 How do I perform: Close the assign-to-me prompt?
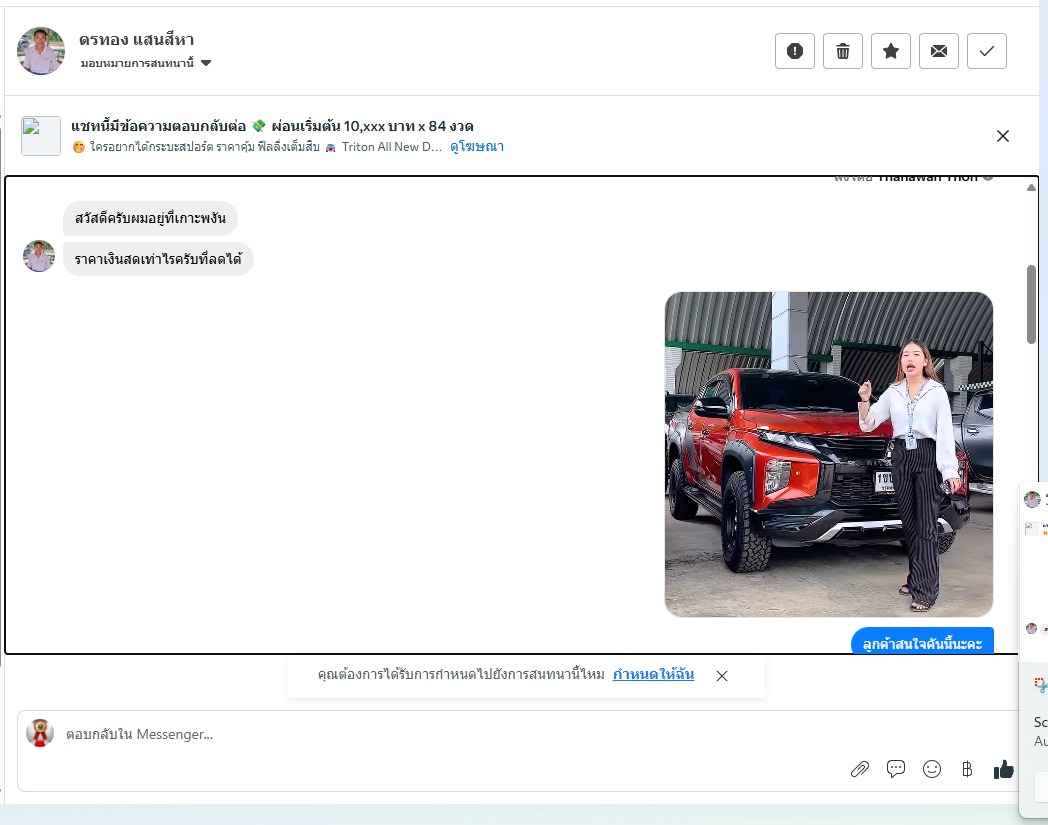tap(722, 676)
